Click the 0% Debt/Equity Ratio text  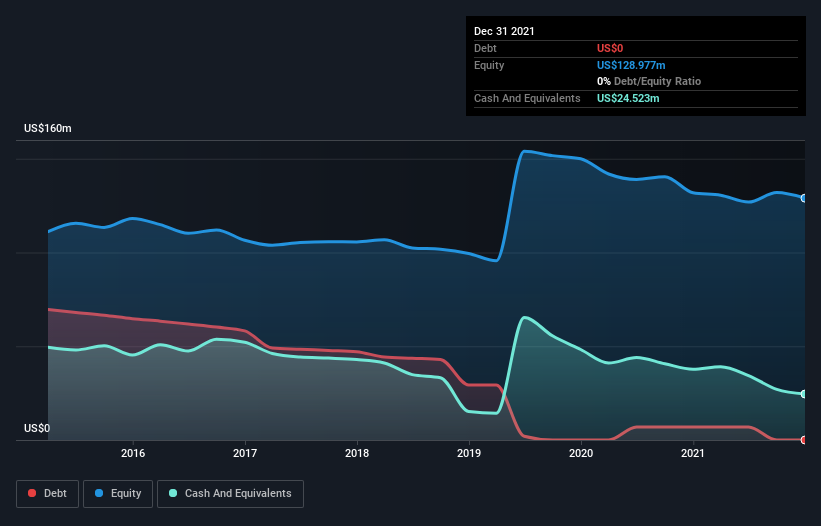pos(649,81)
